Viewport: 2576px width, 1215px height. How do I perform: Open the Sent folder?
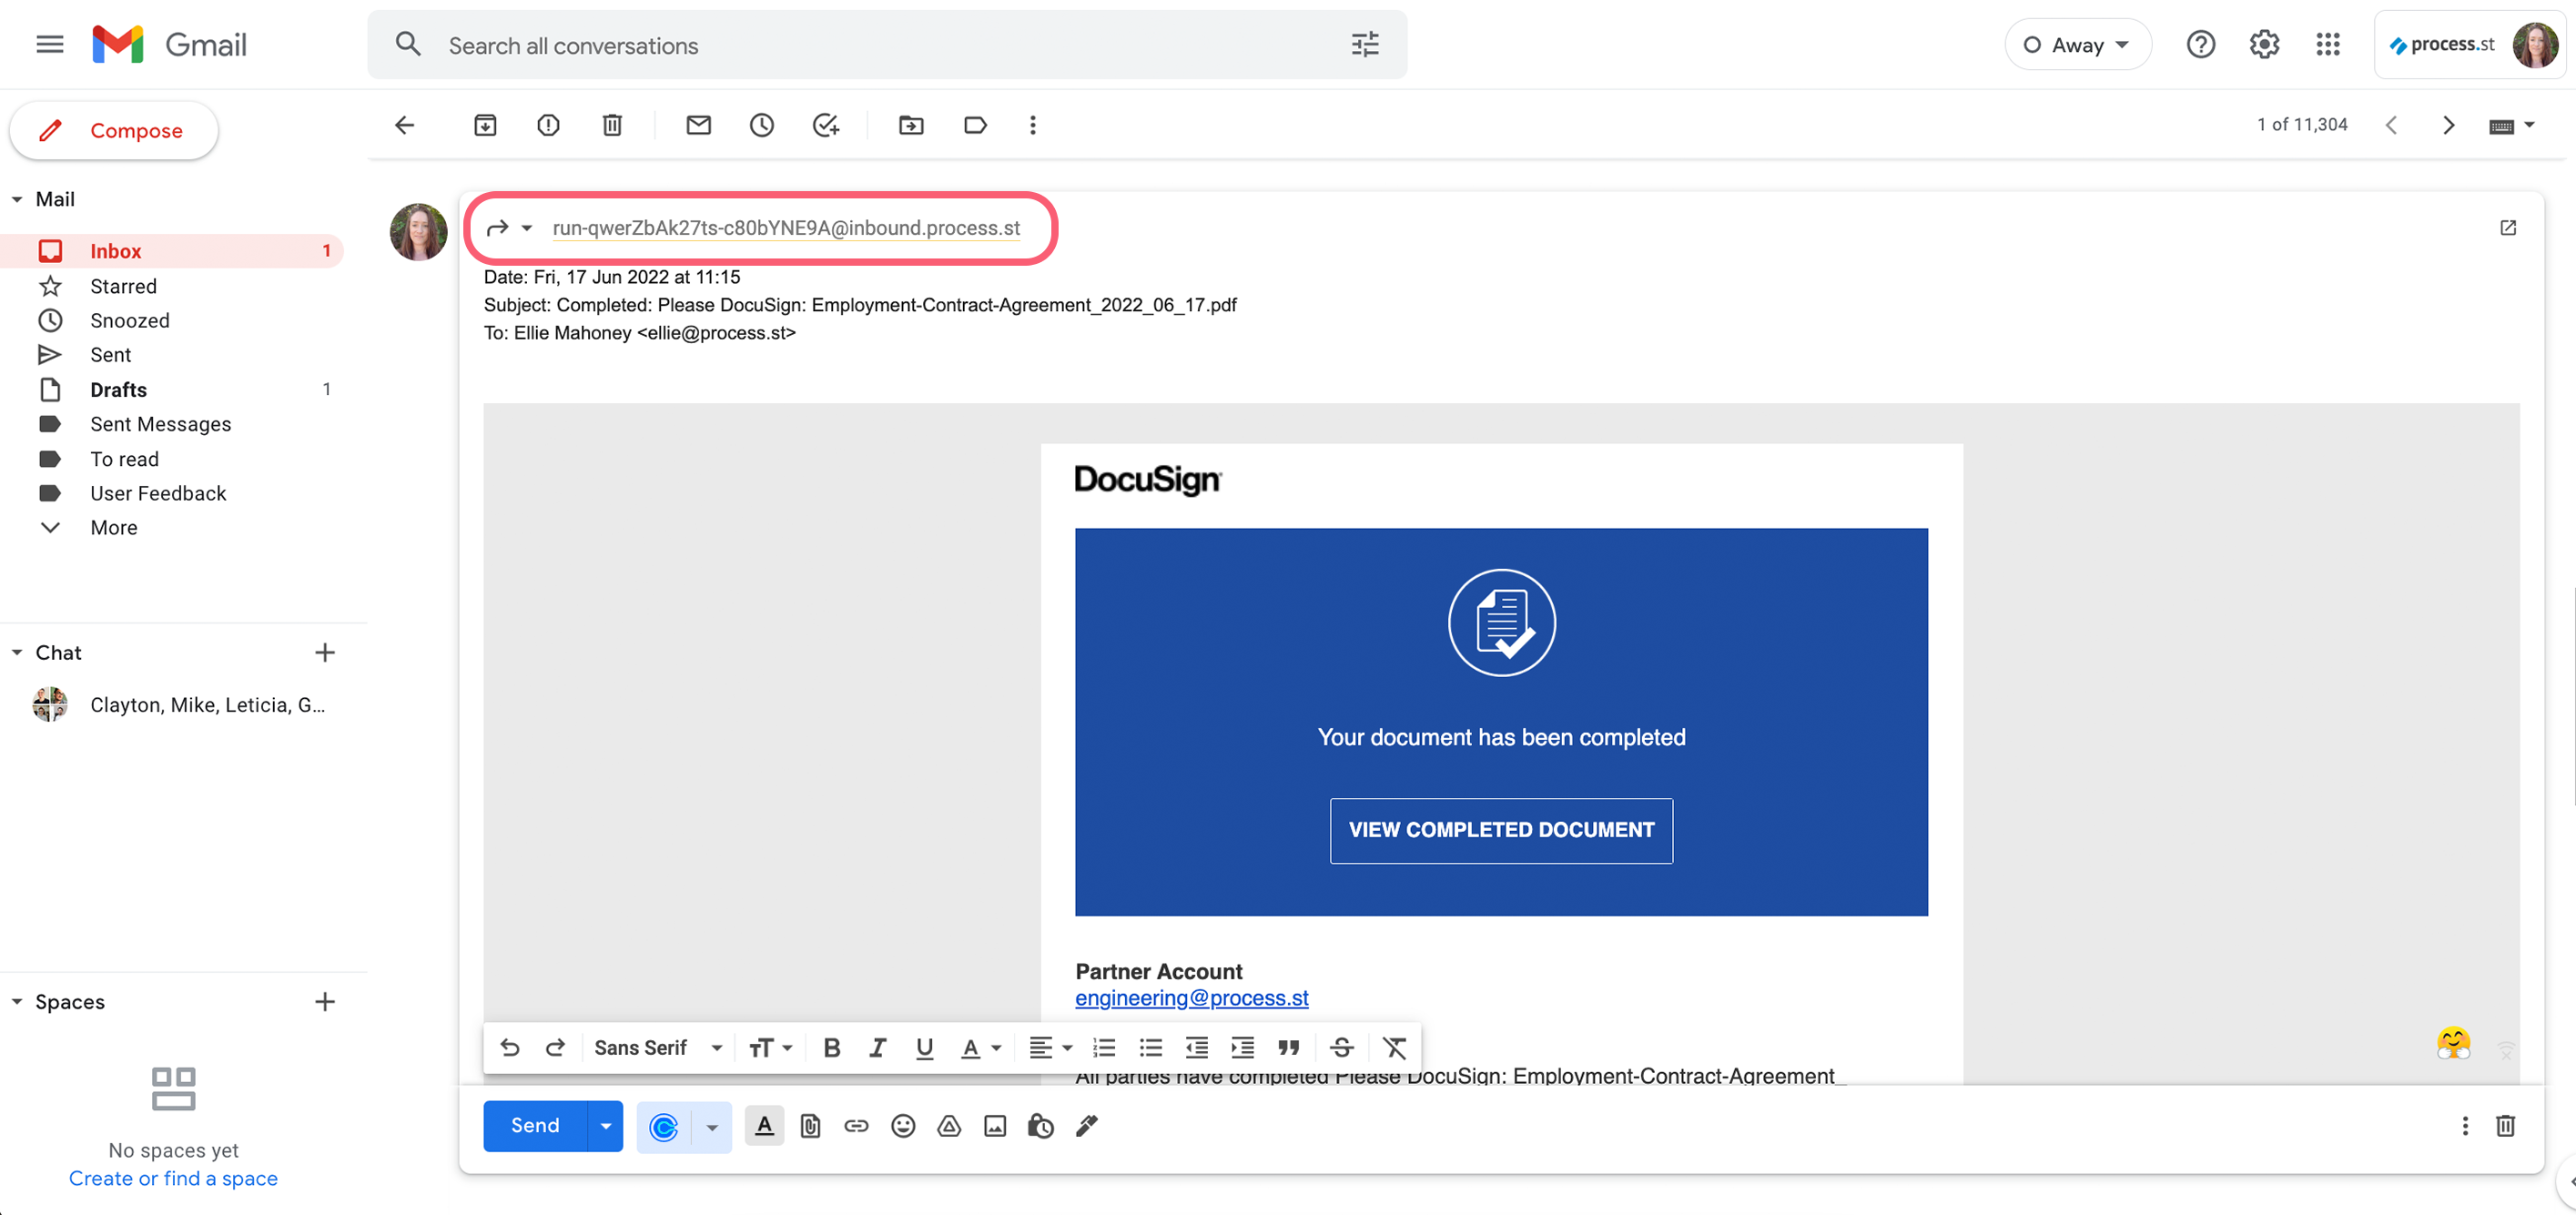(x=171, y=355)
